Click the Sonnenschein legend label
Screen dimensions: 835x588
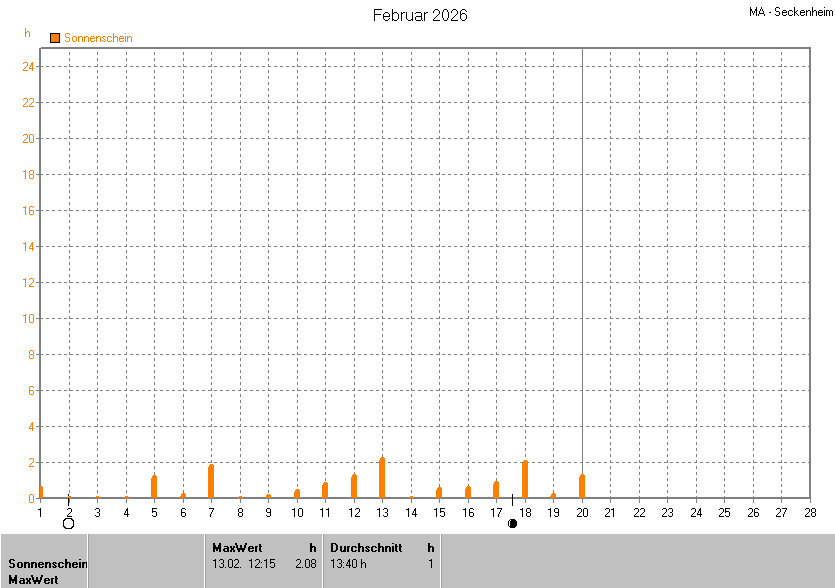[x=98, y=38]
